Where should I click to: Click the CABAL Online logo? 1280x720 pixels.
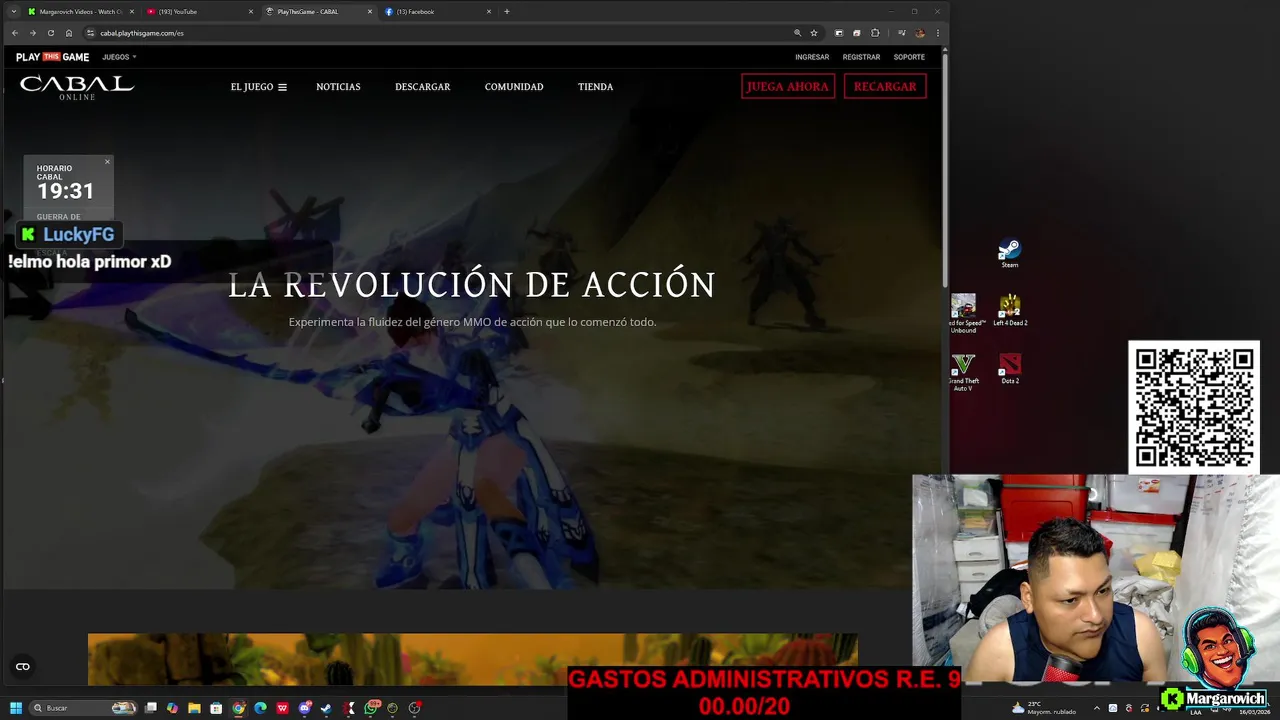(x=77, y=87)
